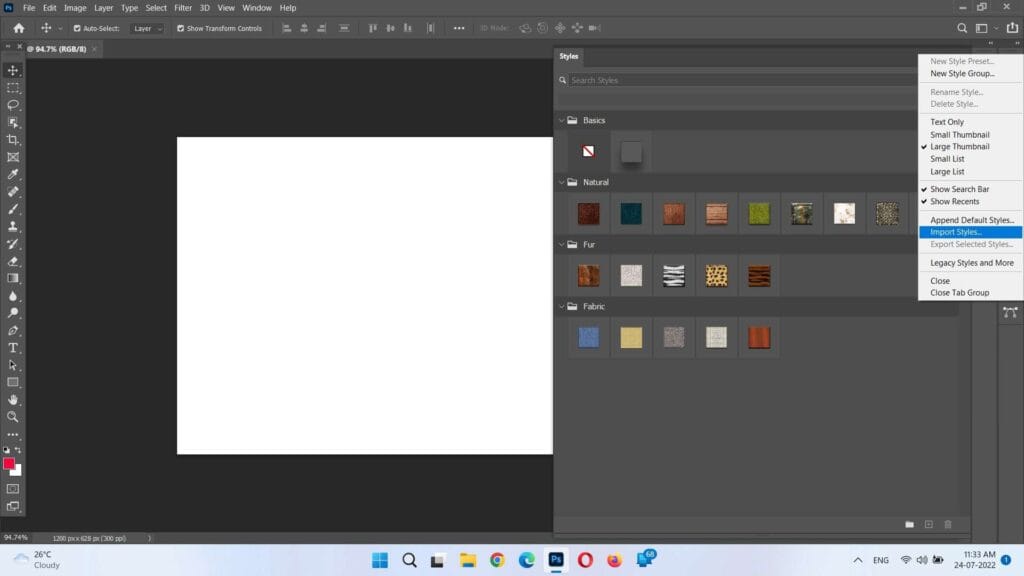Enable Show Transform Controls checkbox
Viewport: 1024px width, 576px height.
pyautogui.click(x=181, y=29)
